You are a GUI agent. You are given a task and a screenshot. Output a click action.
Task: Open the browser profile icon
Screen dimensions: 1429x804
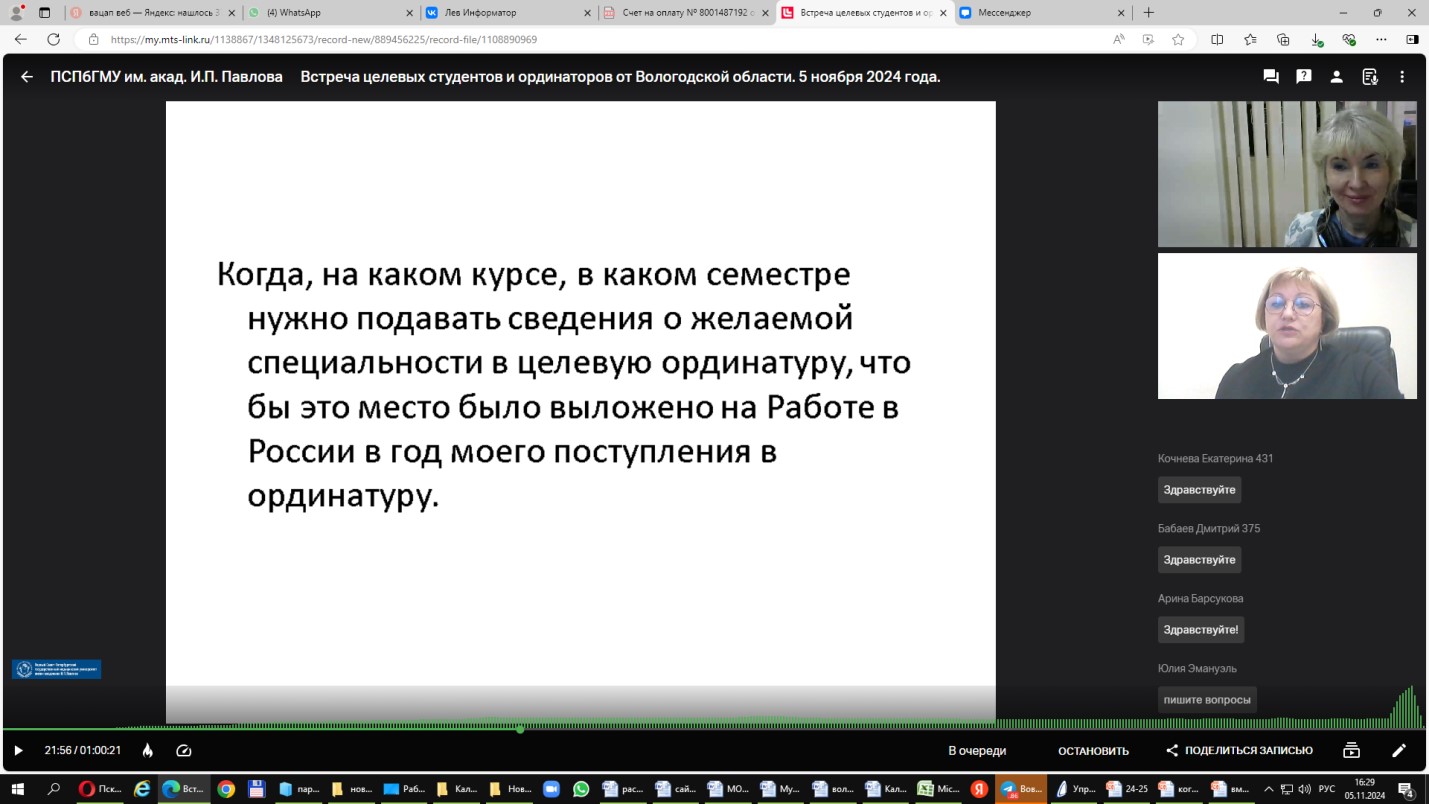point(16,13)
